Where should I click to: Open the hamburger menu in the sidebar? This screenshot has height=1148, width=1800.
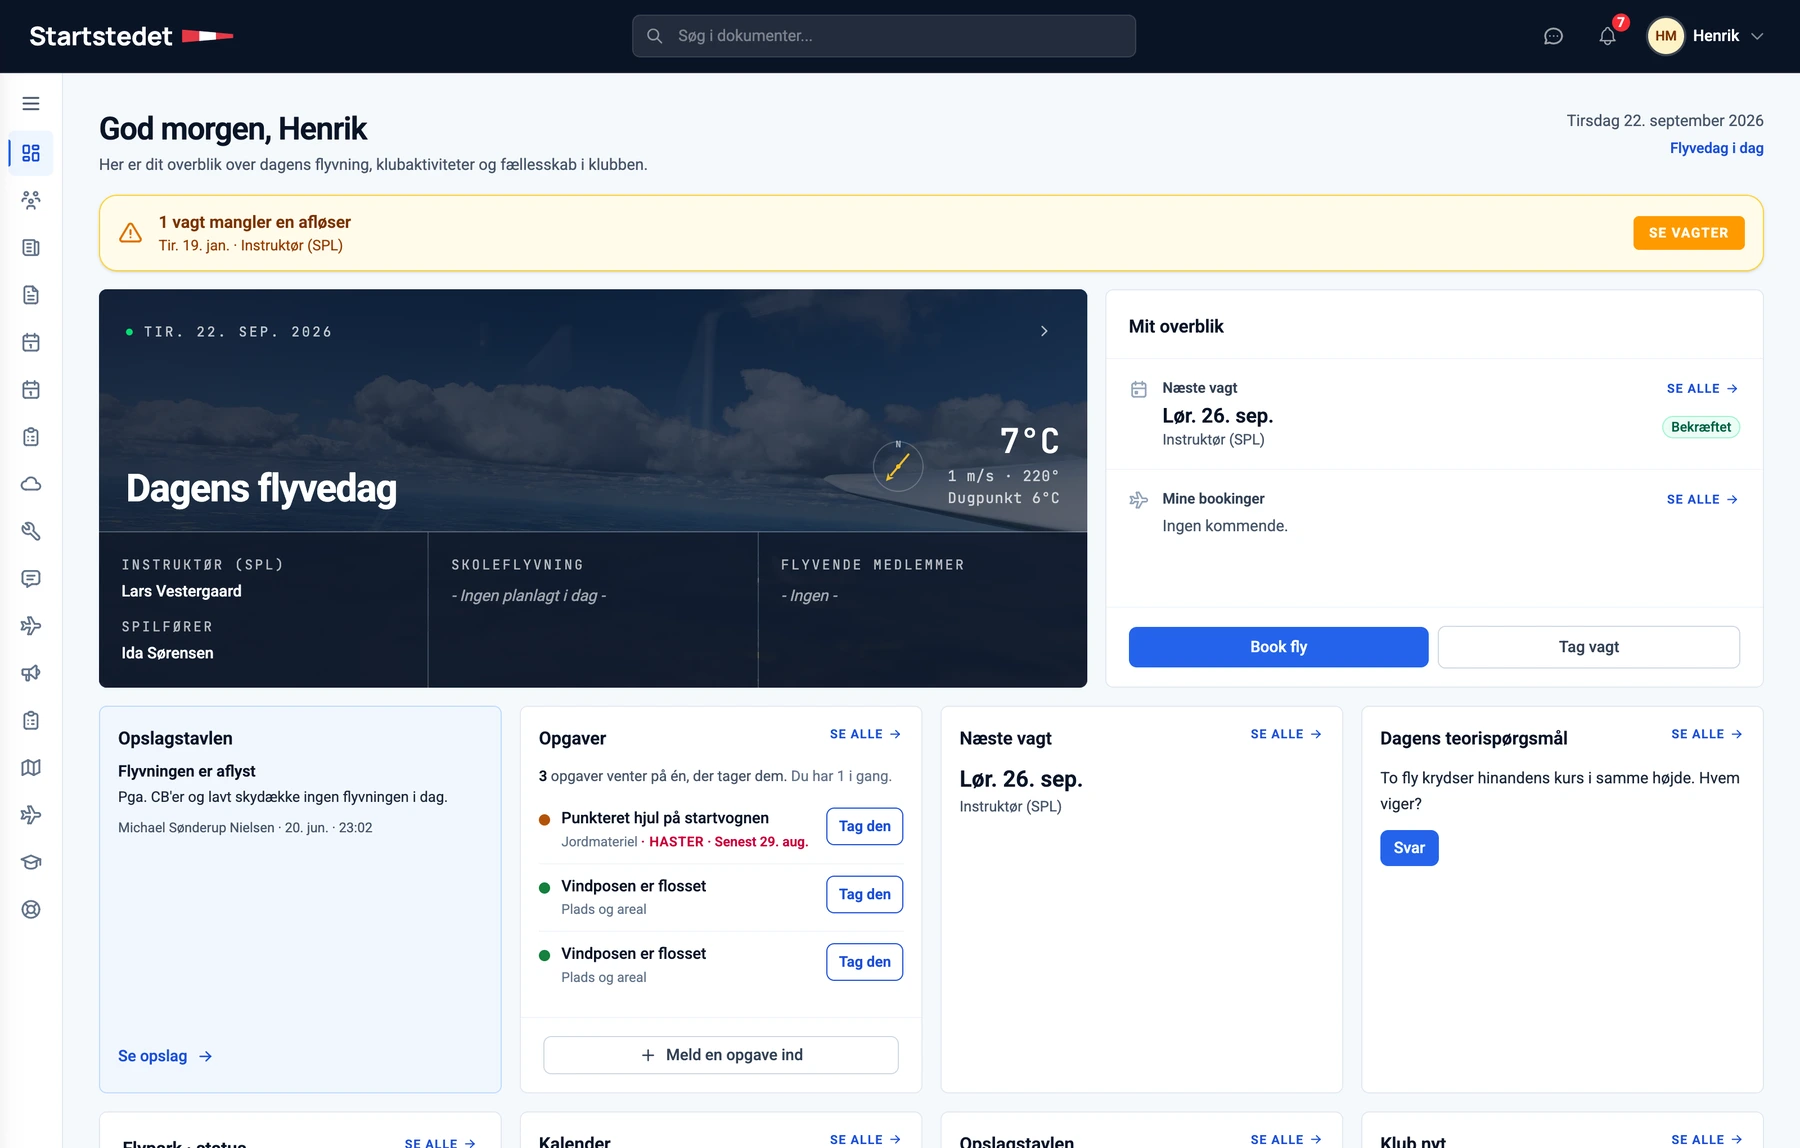point(31,104)
